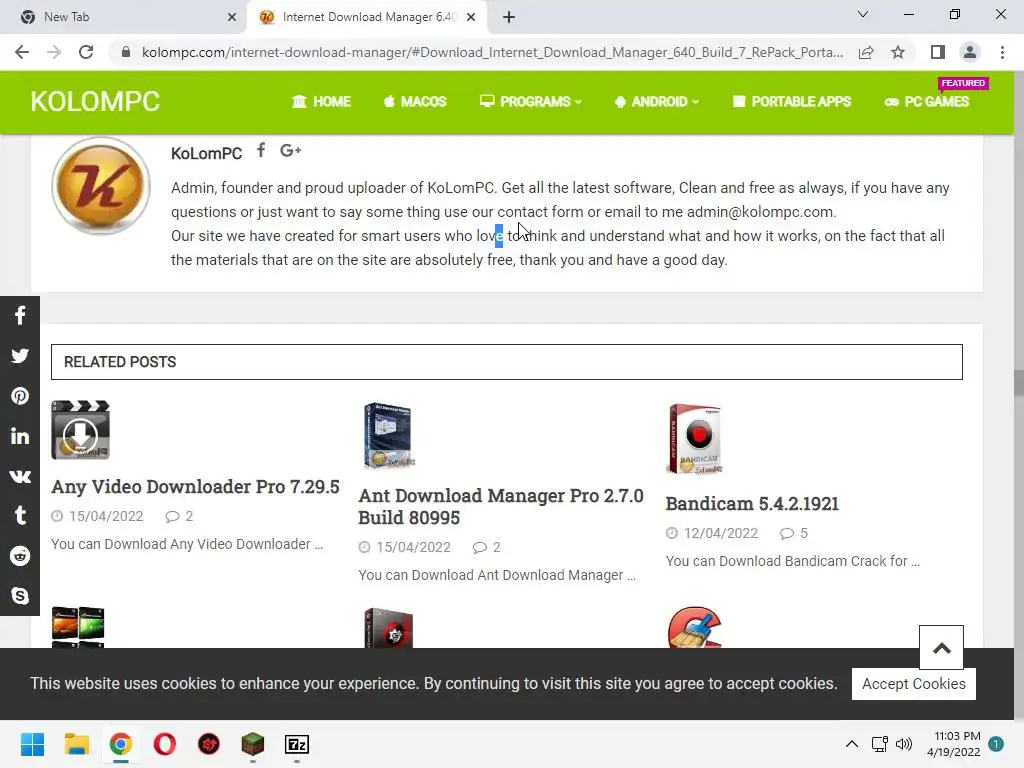Image resolution: width=1024 pixels, height=768 pixels.
Task: Share page on Twitter from the sidebar
Action: tap(20, 356)
